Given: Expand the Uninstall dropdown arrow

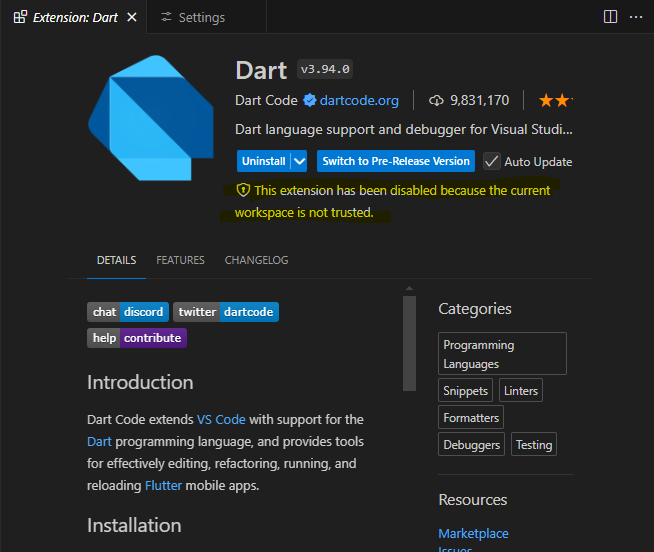Looking at the screenshot, I should pyautogui.click(x=299, y=161).
